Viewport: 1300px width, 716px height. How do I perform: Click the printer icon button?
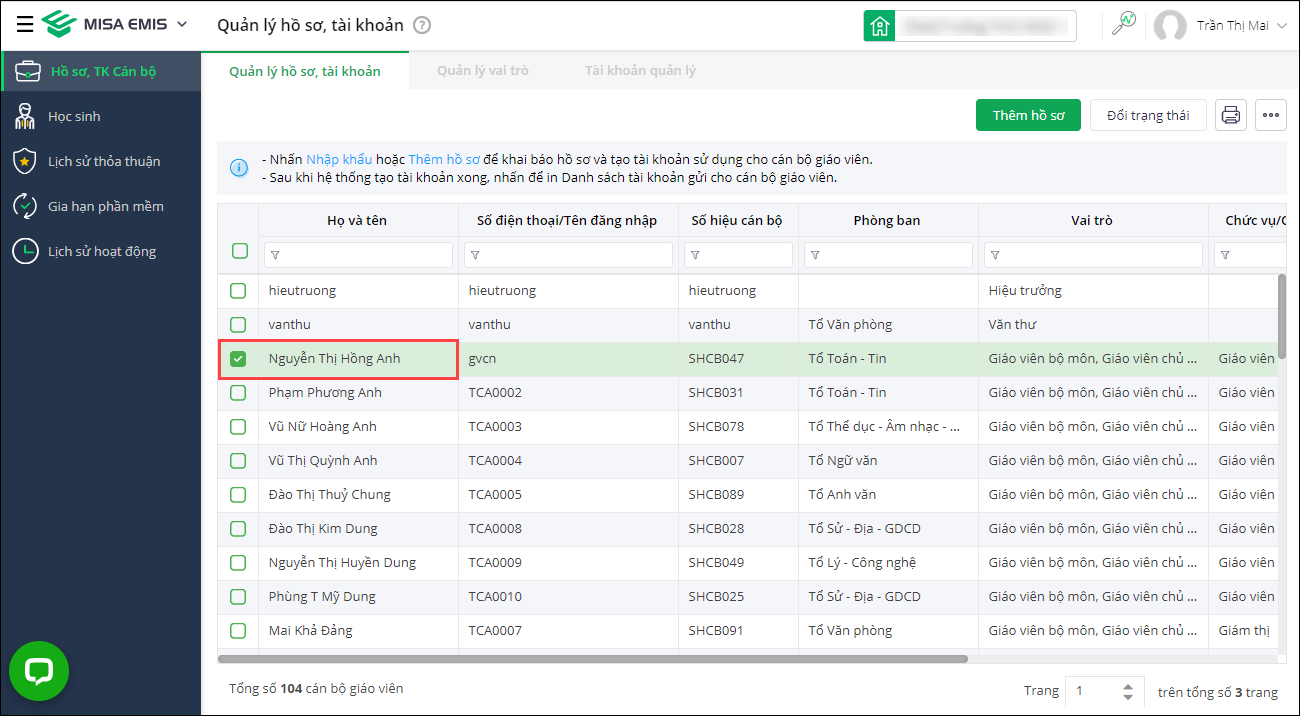pos(1231,115)
